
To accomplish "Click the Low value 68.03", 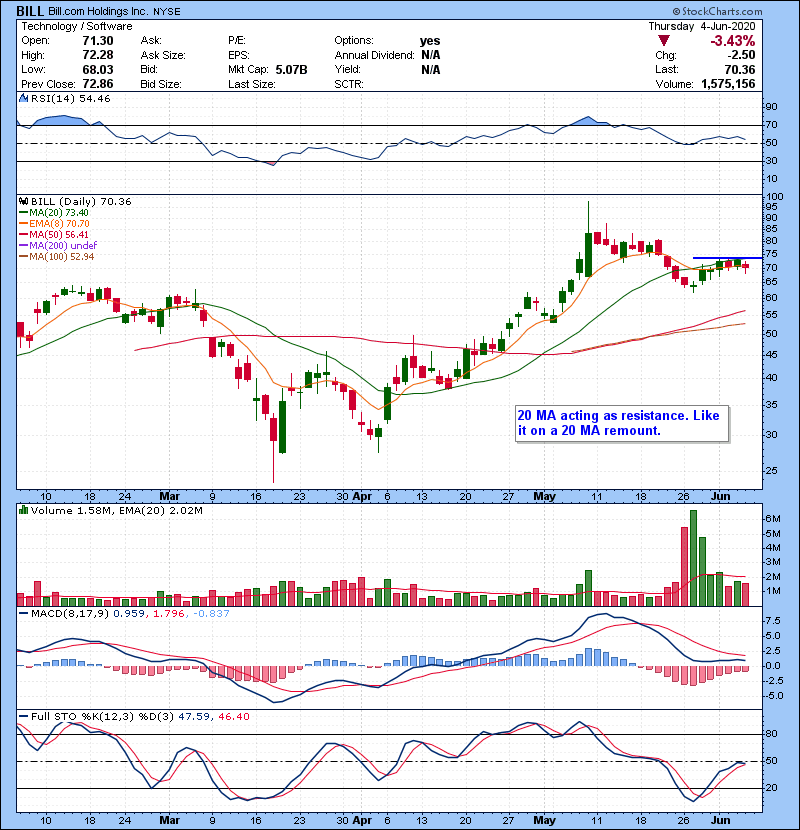I will click(97, 69).
